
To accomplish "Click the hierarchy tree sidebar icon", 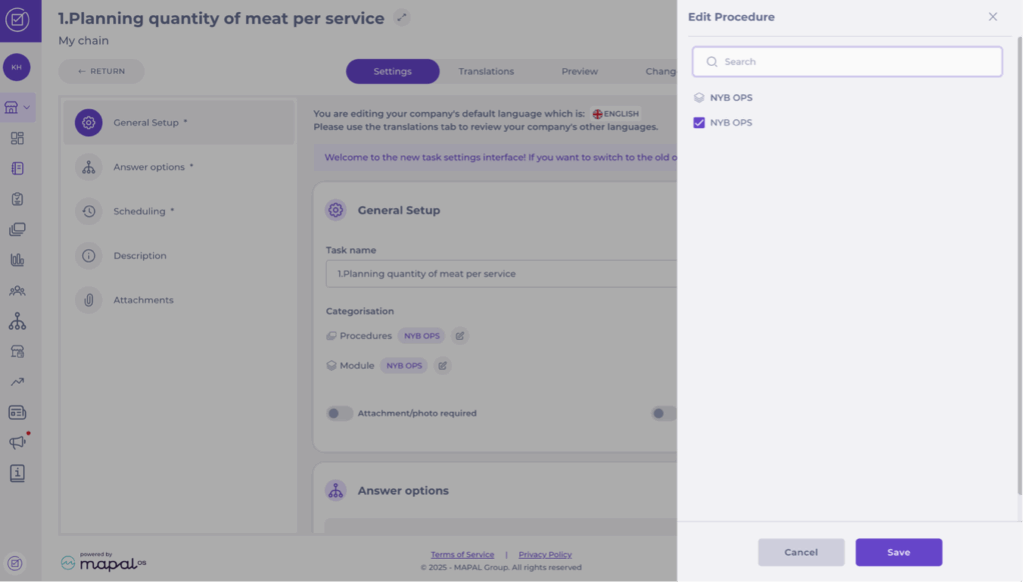I will pyautogui.click(x=17, y=321).
